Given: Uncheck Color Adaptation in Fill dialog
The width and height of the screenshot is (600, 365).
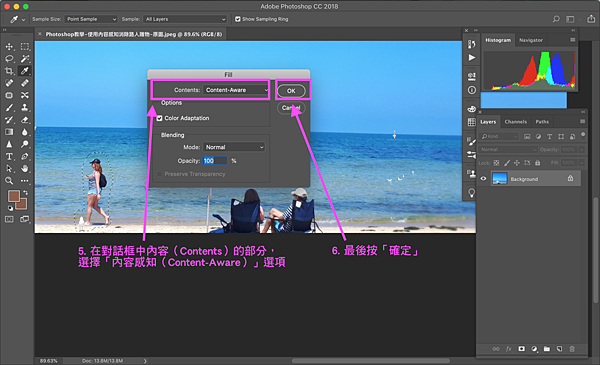Looking at the screenshot, I should (x=160, y=118).
